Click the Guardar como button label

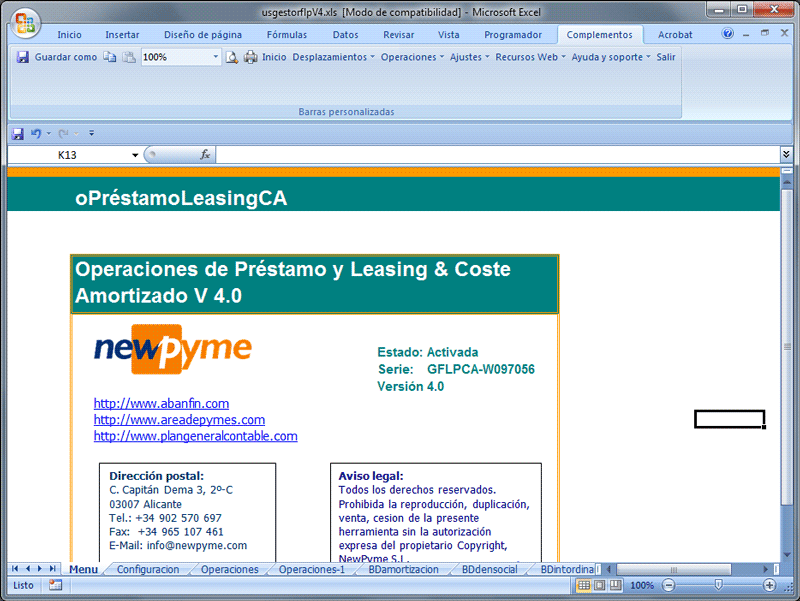(66, 57)
